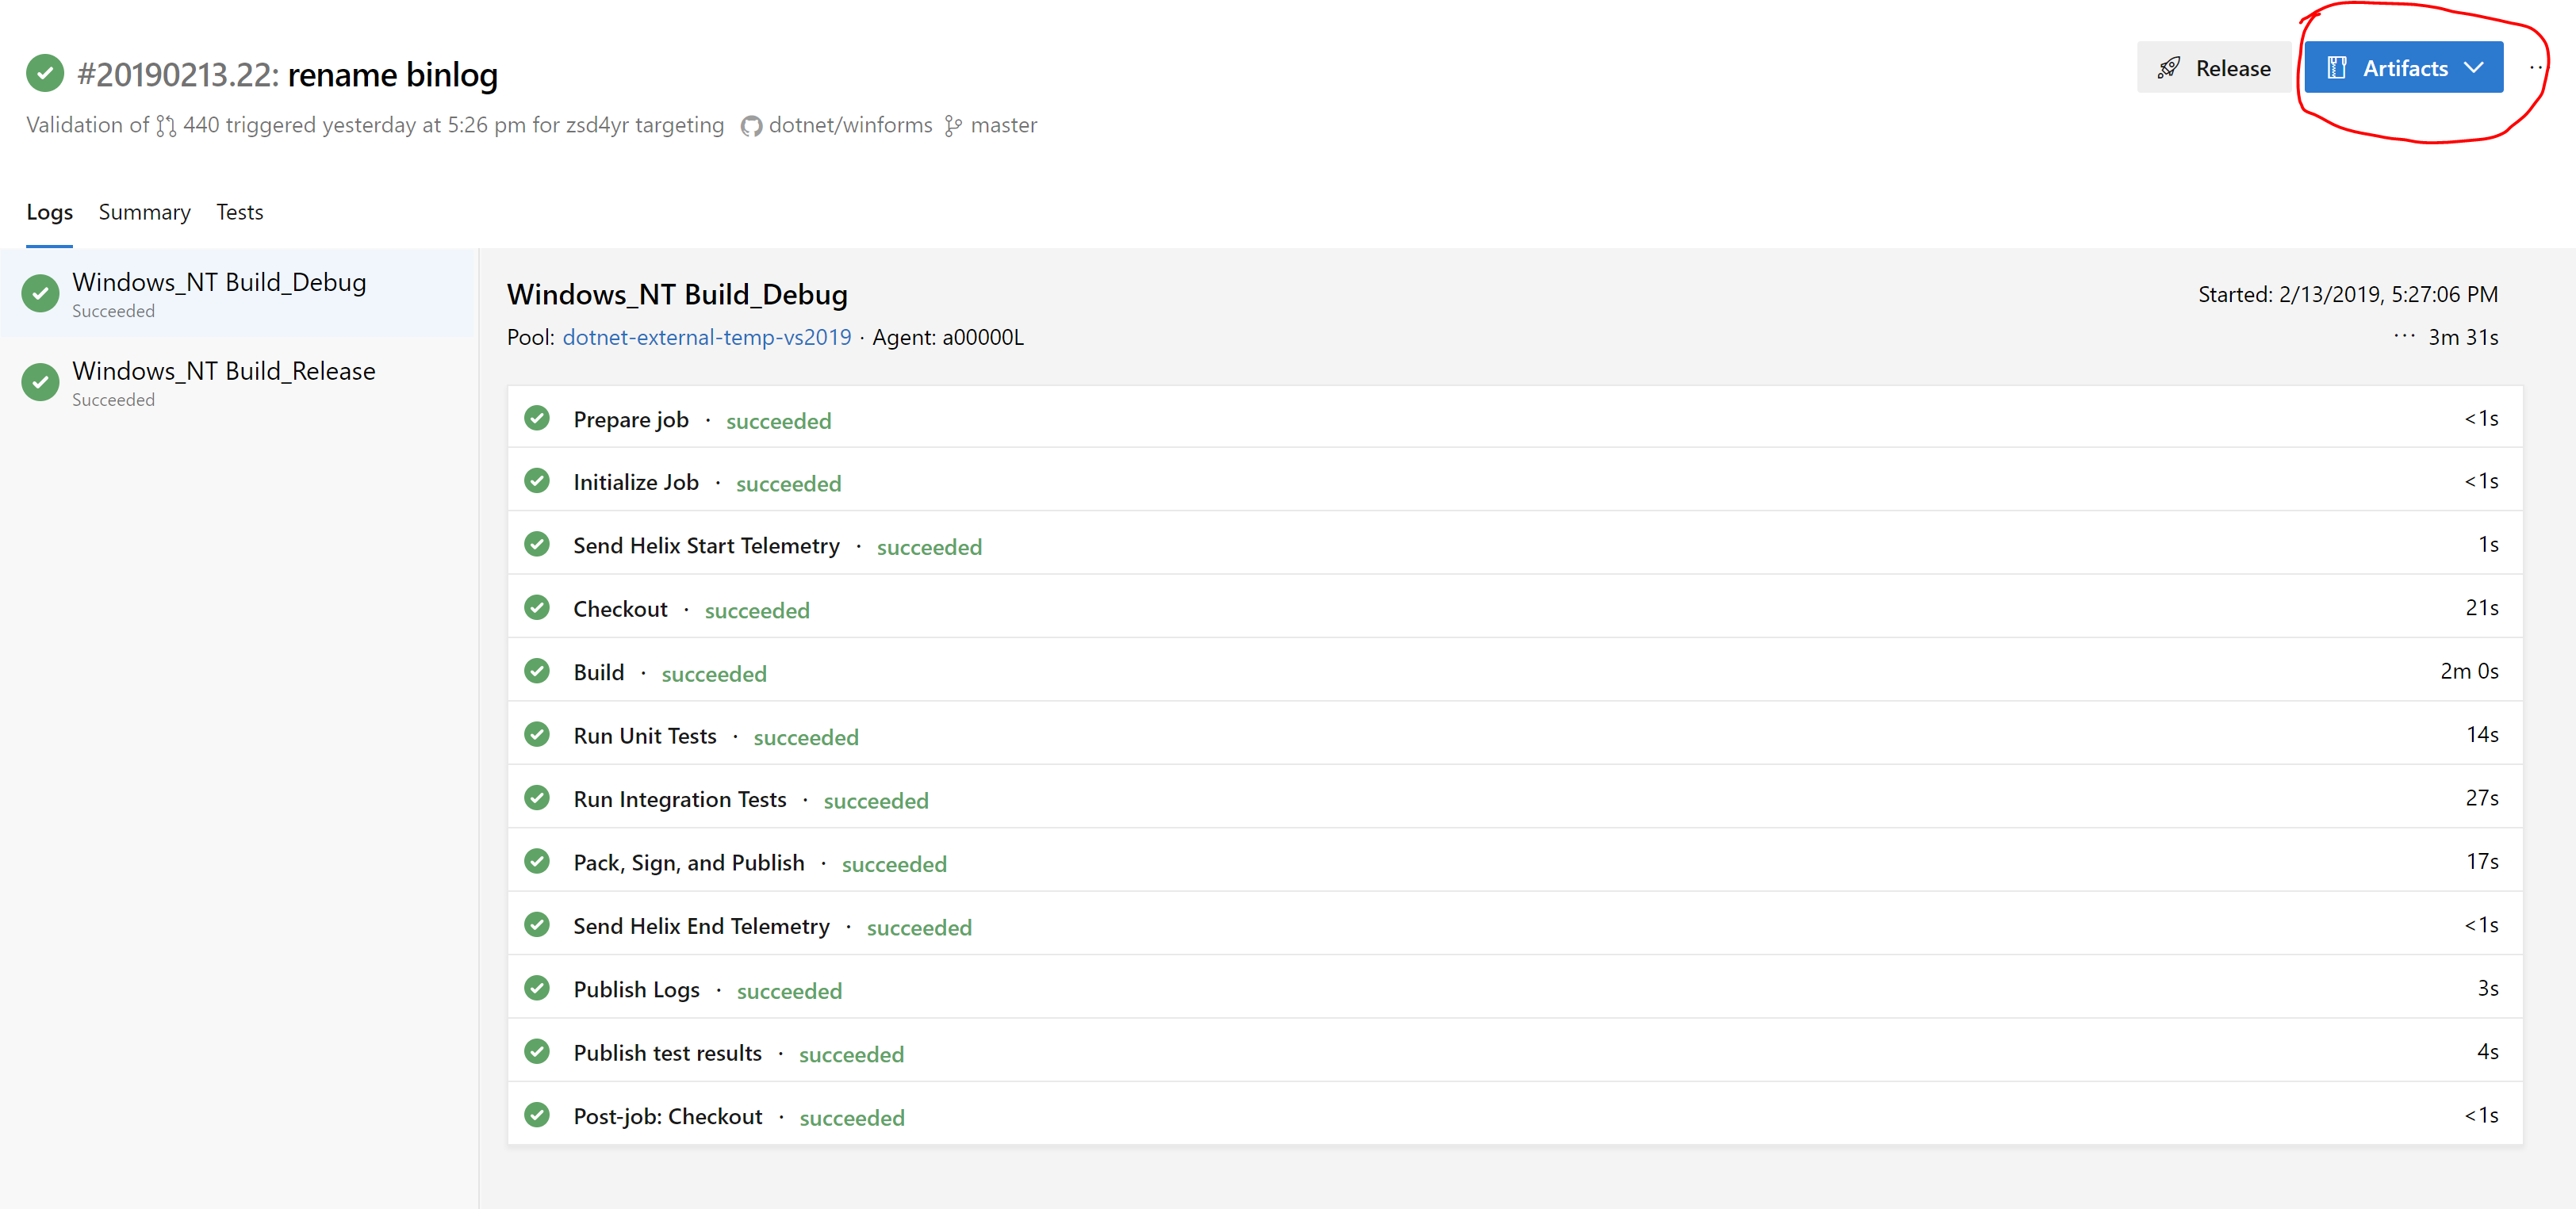Click the GitHub icon next to dotnet/winforms

pos(751,126)
